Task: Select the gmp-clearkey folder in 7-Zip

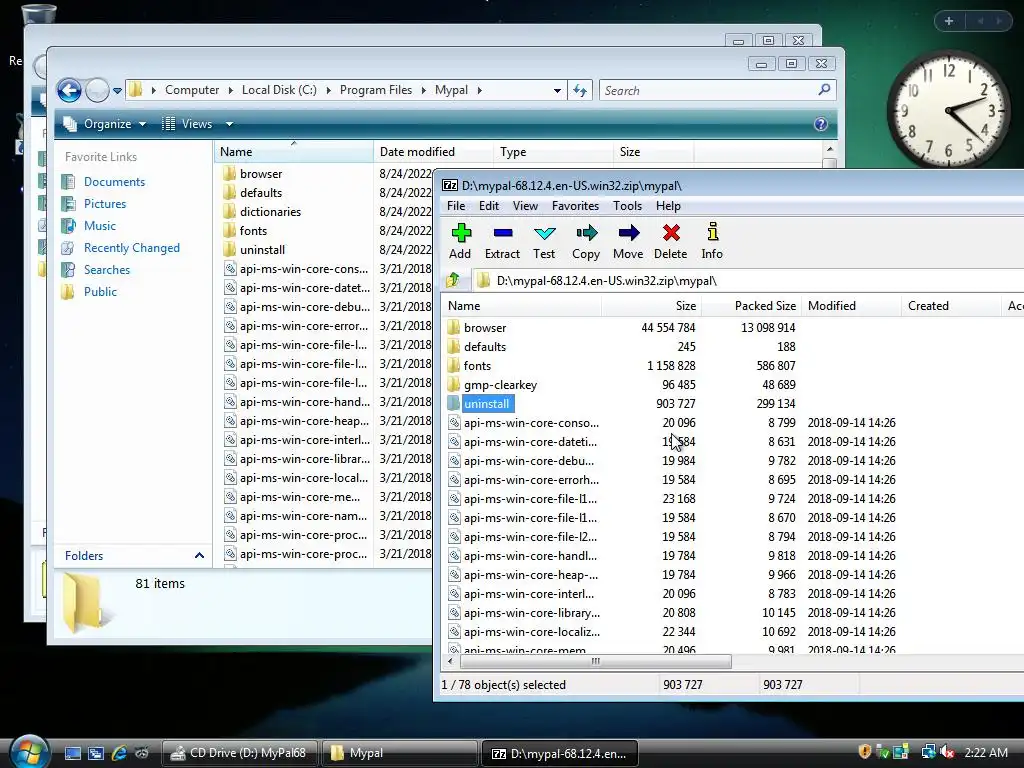Action: tap(500, 385)
